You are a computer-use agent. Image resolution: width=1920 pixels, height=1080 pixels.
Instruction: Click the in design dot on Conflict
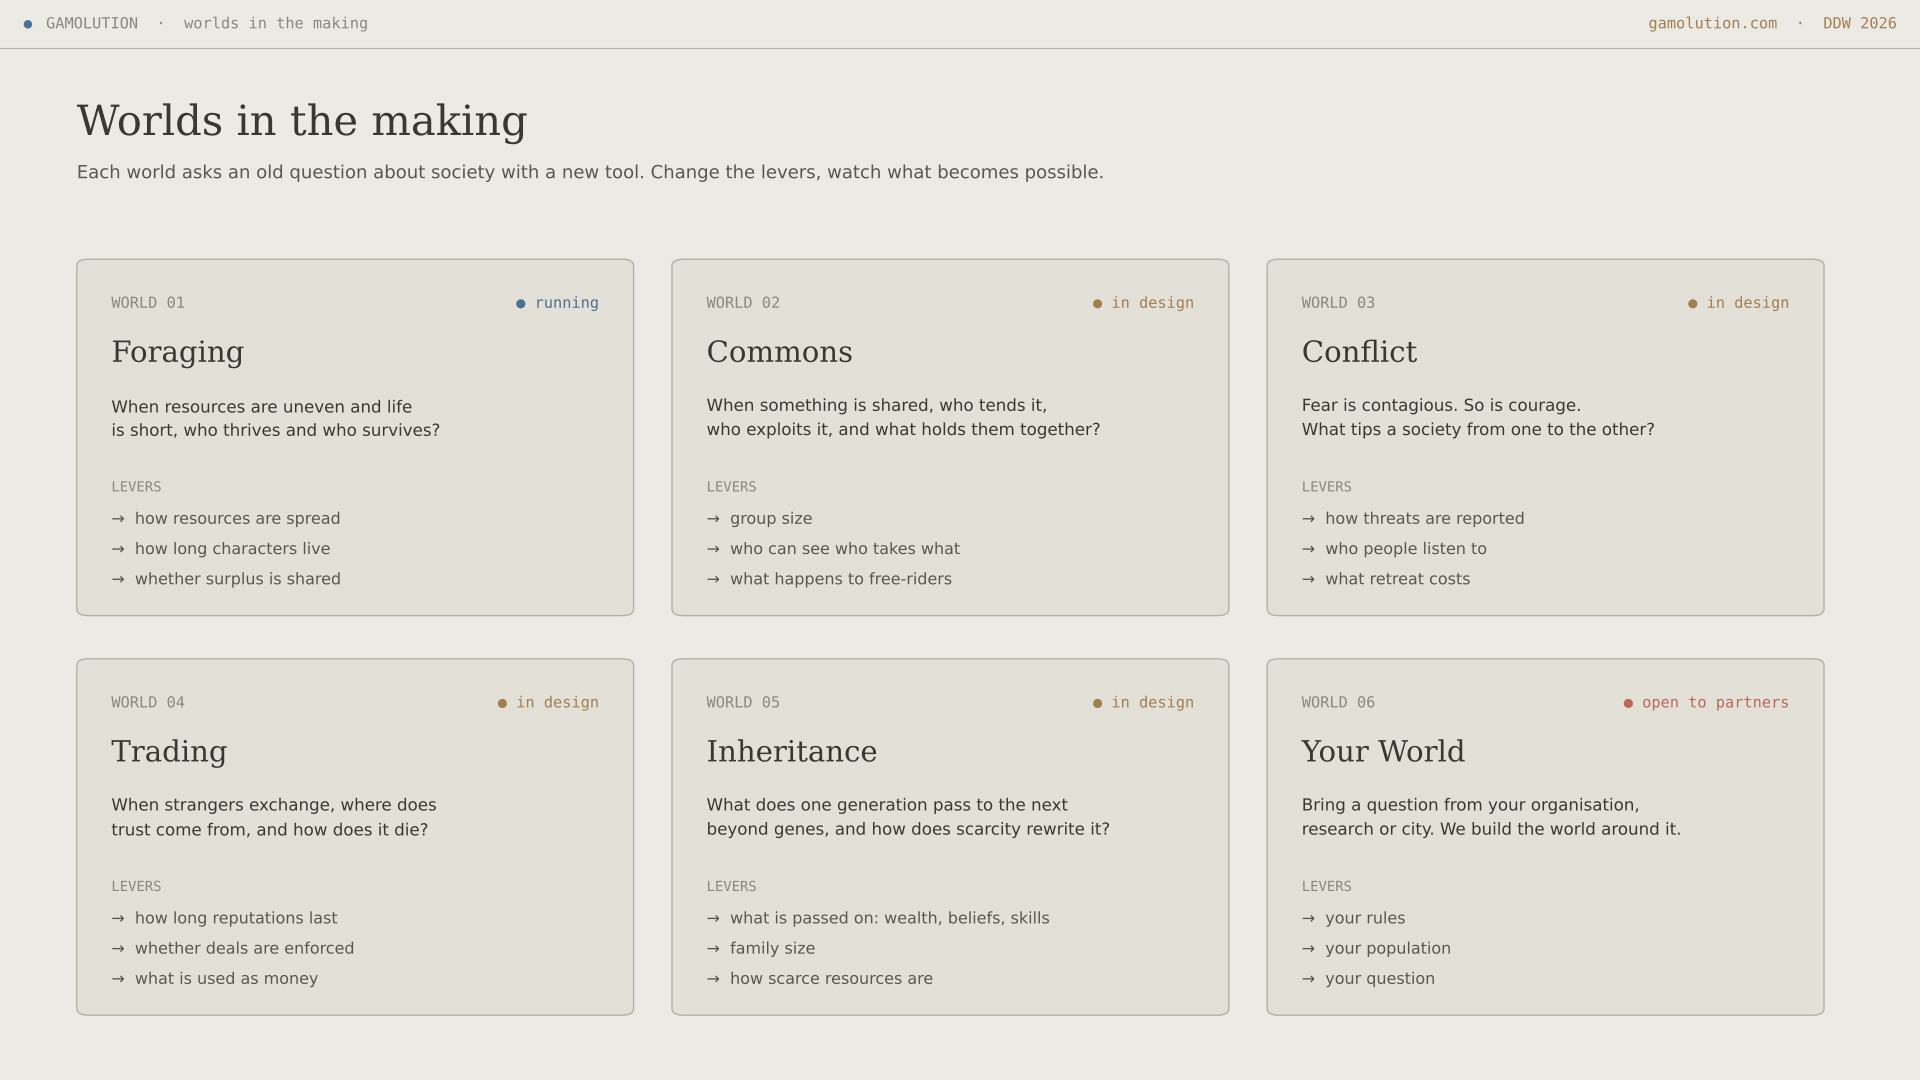1692,304
